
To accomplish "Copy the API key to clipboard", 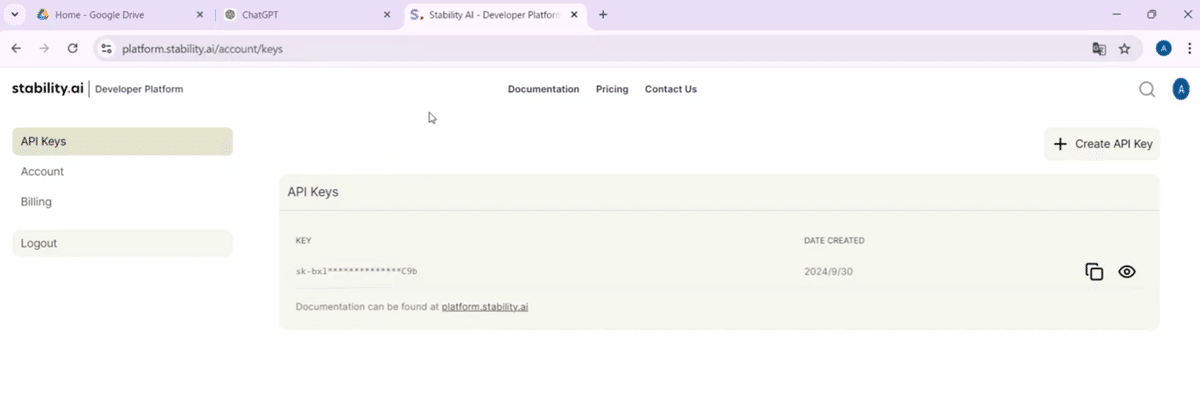I will coord(1094,272).
